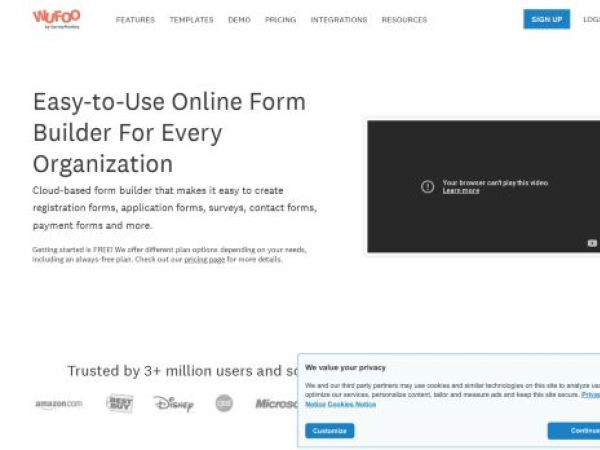Go to the Demo page
This screenshot has width=600, height=450.
pyautogui.click(x=239, y=20)
